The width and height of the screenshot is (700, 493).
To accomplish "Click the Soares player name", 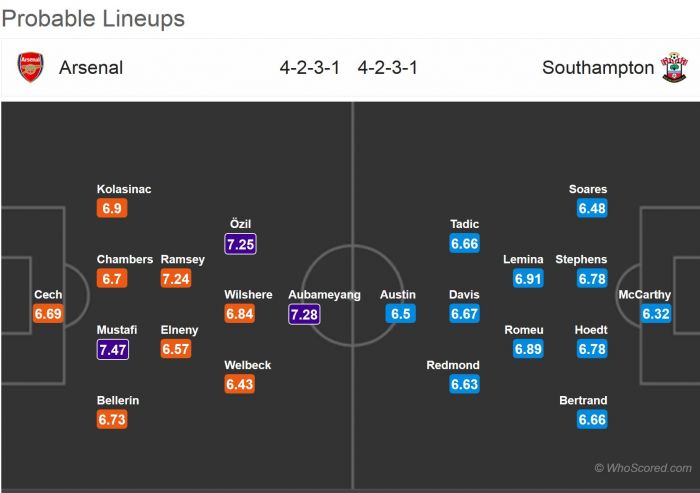I will click(588, 189).
